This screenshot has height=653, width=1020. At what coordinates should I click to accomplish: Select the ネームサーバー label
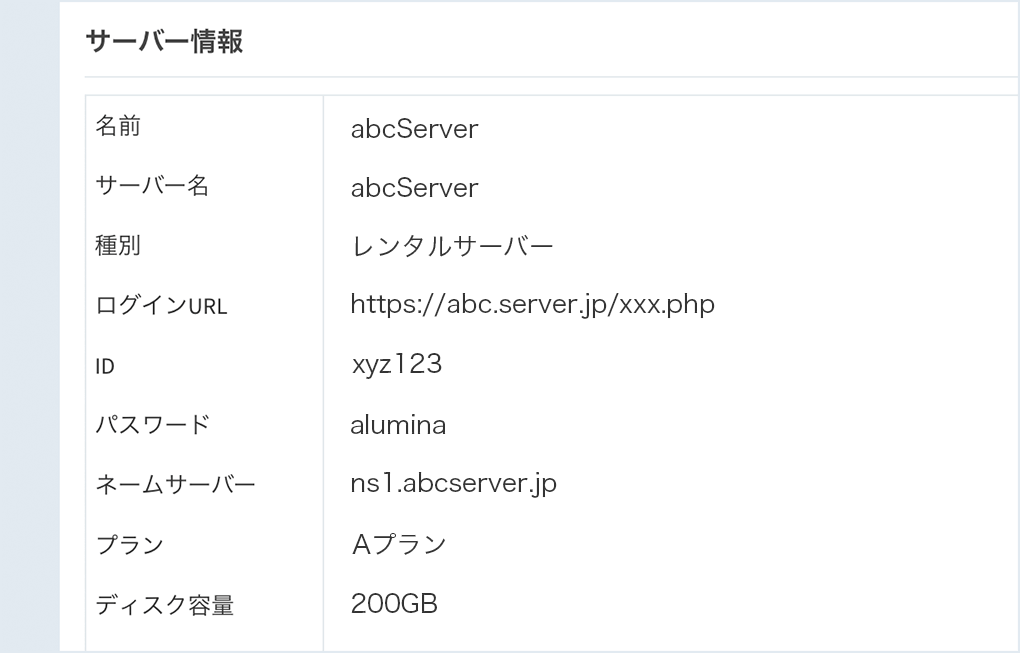pyautogui.click(x=175, y=485)
